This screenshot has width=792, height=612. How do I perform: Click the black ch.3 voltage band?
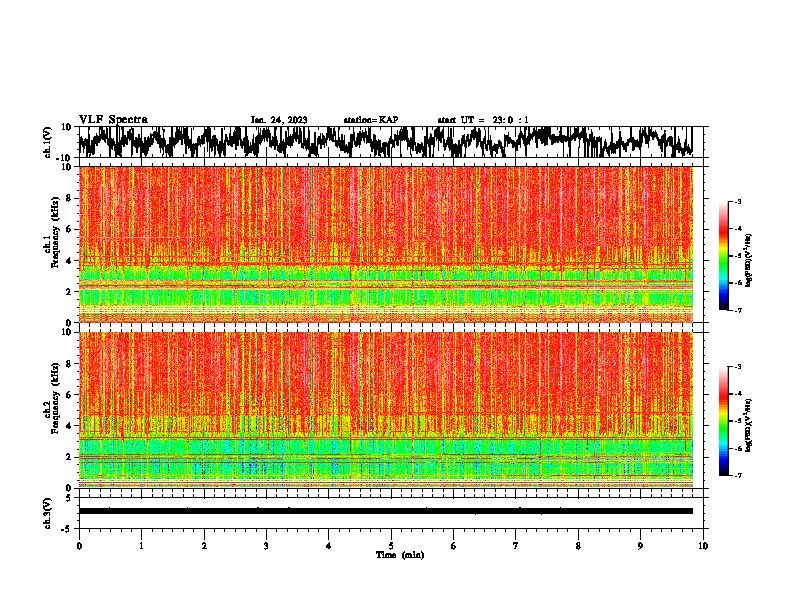click(x=385, y=511)
